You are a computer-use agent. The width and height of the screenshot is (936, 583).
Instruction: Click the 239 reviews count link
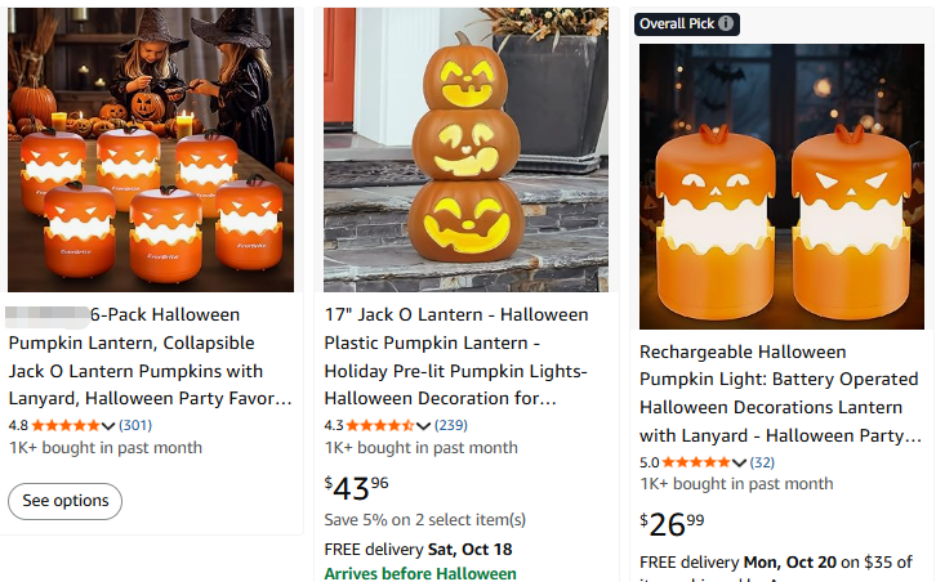tap(451, 426)
